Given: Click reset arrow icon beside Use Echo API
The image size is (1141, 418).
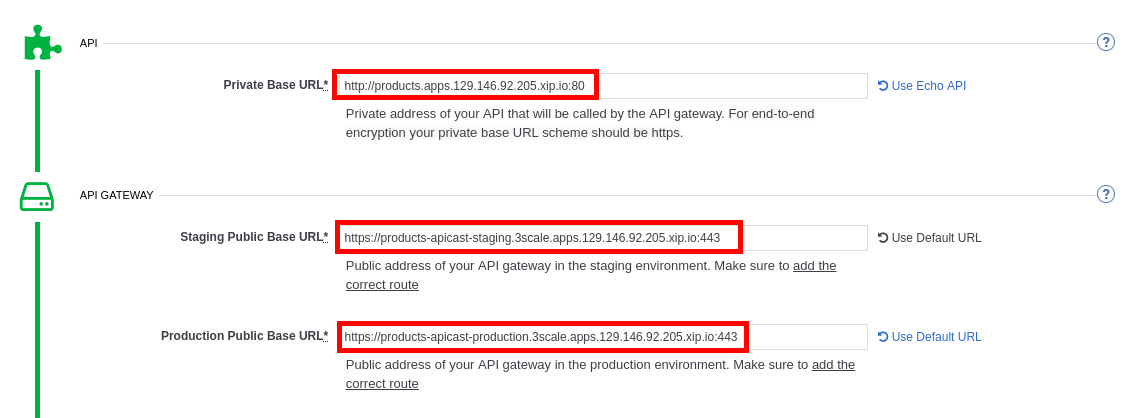Looking at the screenshot, I should [x=883, y=86].
